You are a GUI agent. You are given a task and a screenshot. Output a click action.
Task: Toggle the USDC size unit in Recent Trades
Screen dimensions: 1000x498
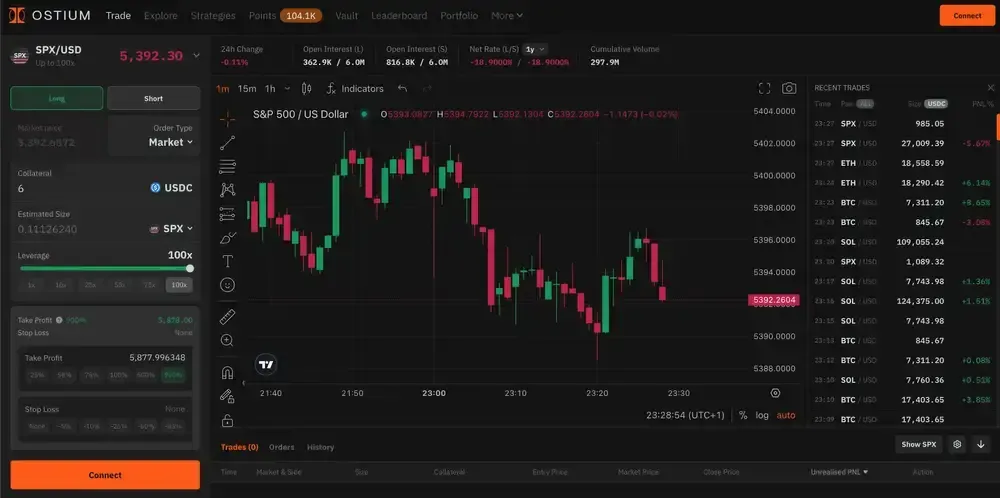936,104
